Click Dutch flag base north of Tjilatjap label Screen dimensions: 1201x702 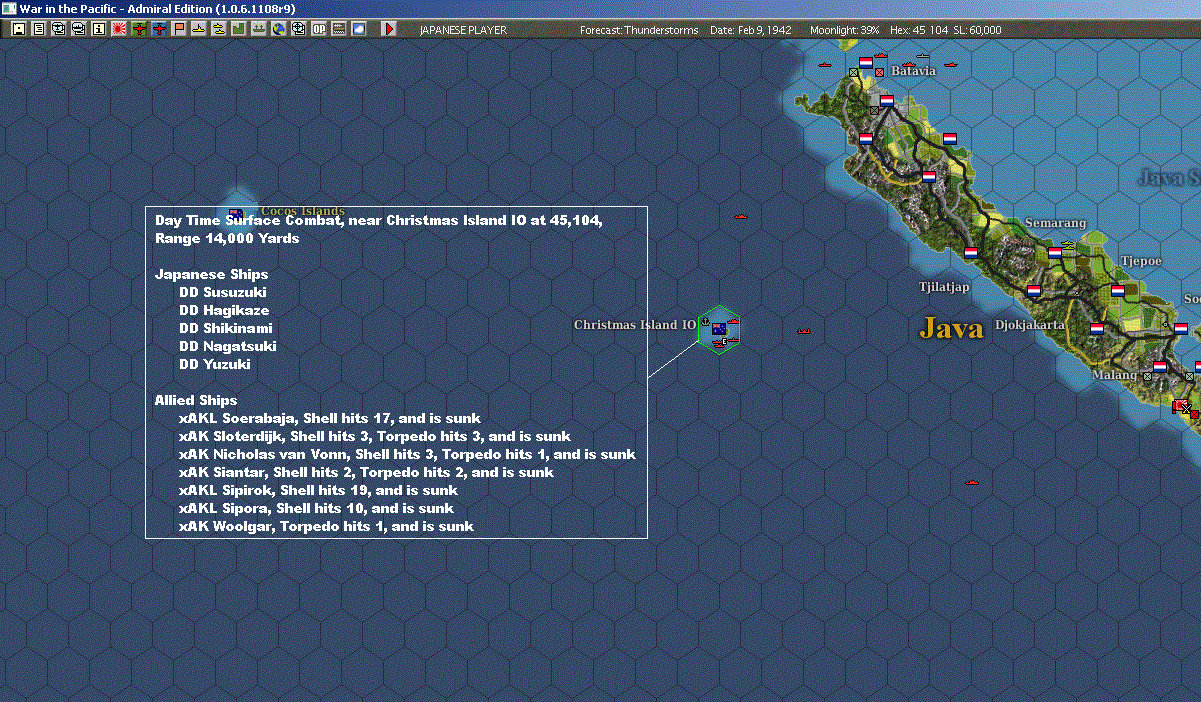click(x=970, y=253)
